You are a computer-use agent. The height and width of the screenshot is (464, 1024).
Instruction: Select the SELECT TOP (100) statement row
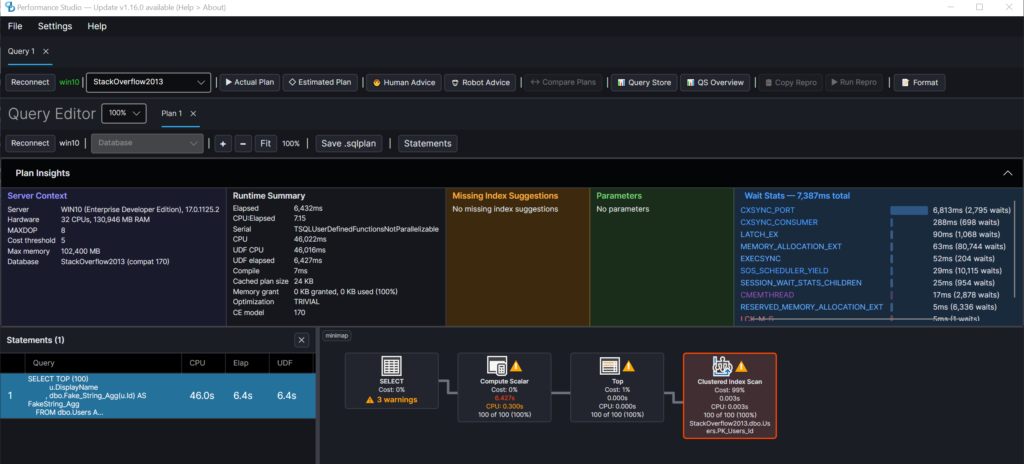[x=157, y=396]
